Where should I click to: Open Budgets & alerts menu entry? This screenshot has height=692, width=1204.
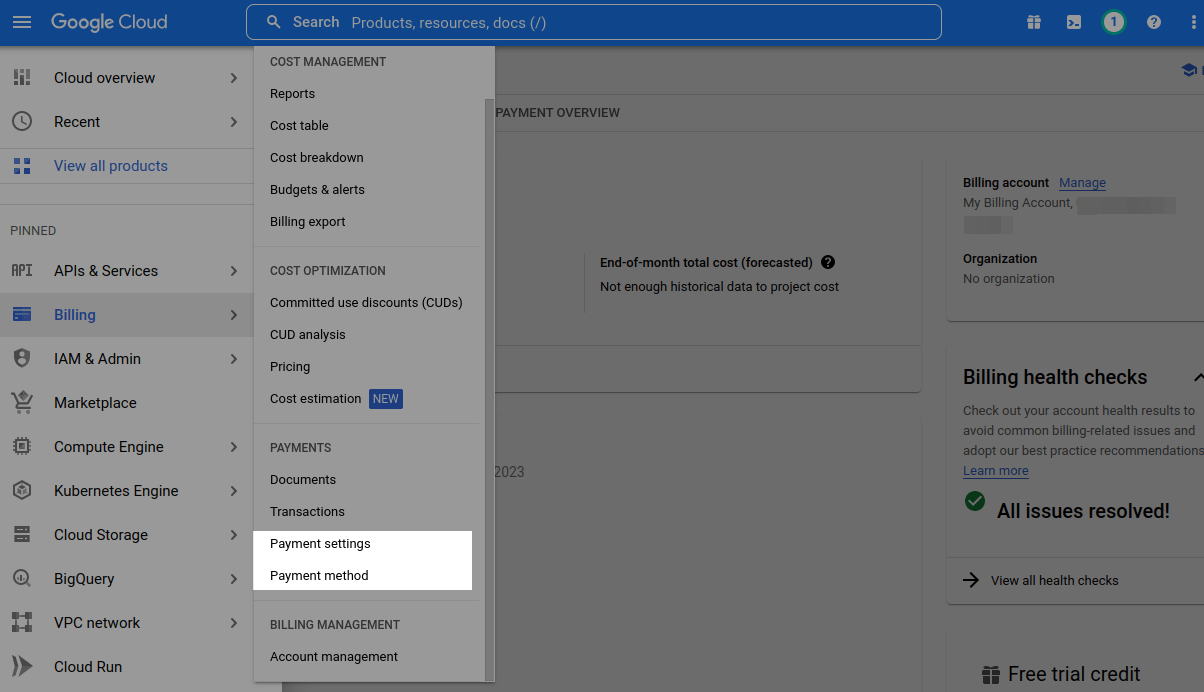(x=317, y=190)
